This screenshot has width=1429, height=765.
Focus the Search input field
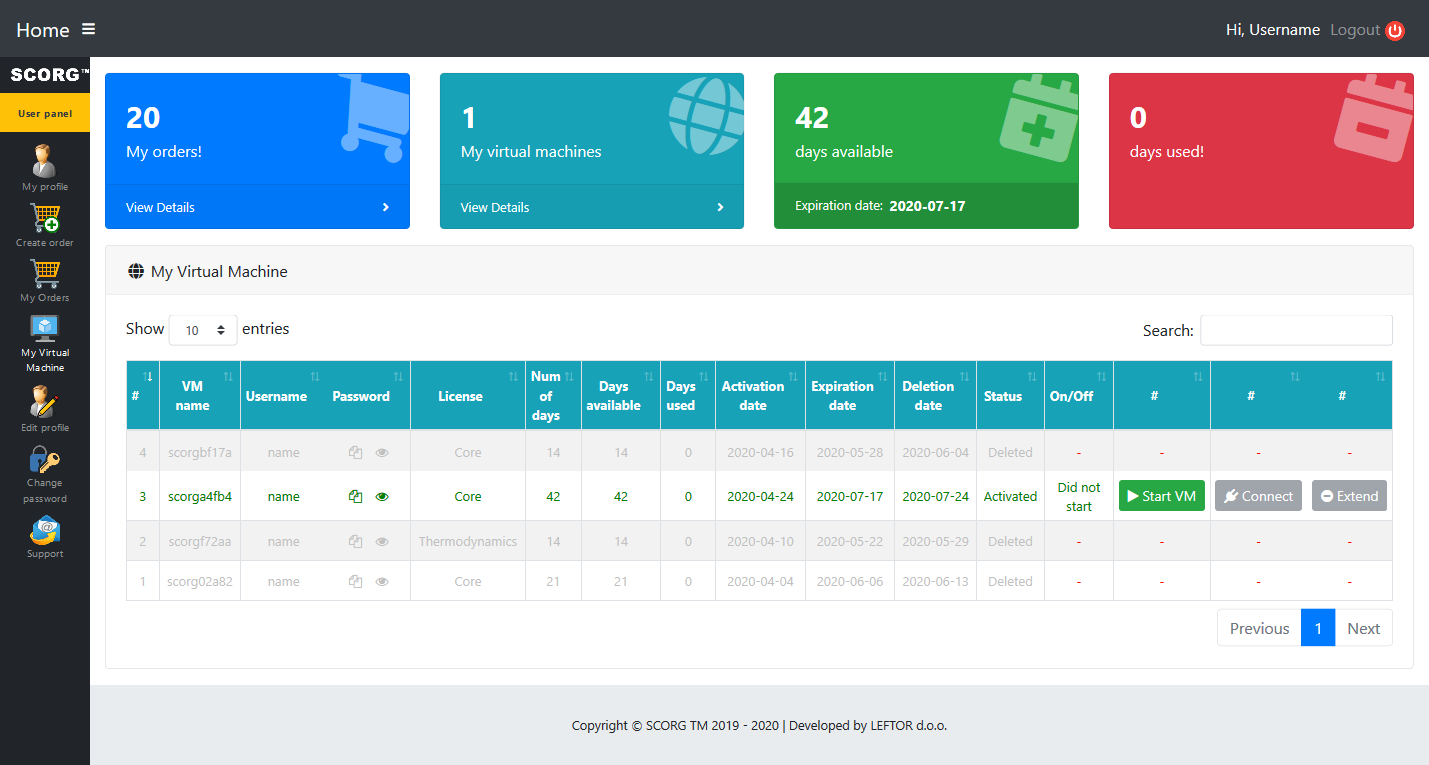click(x=1296, y=330)
